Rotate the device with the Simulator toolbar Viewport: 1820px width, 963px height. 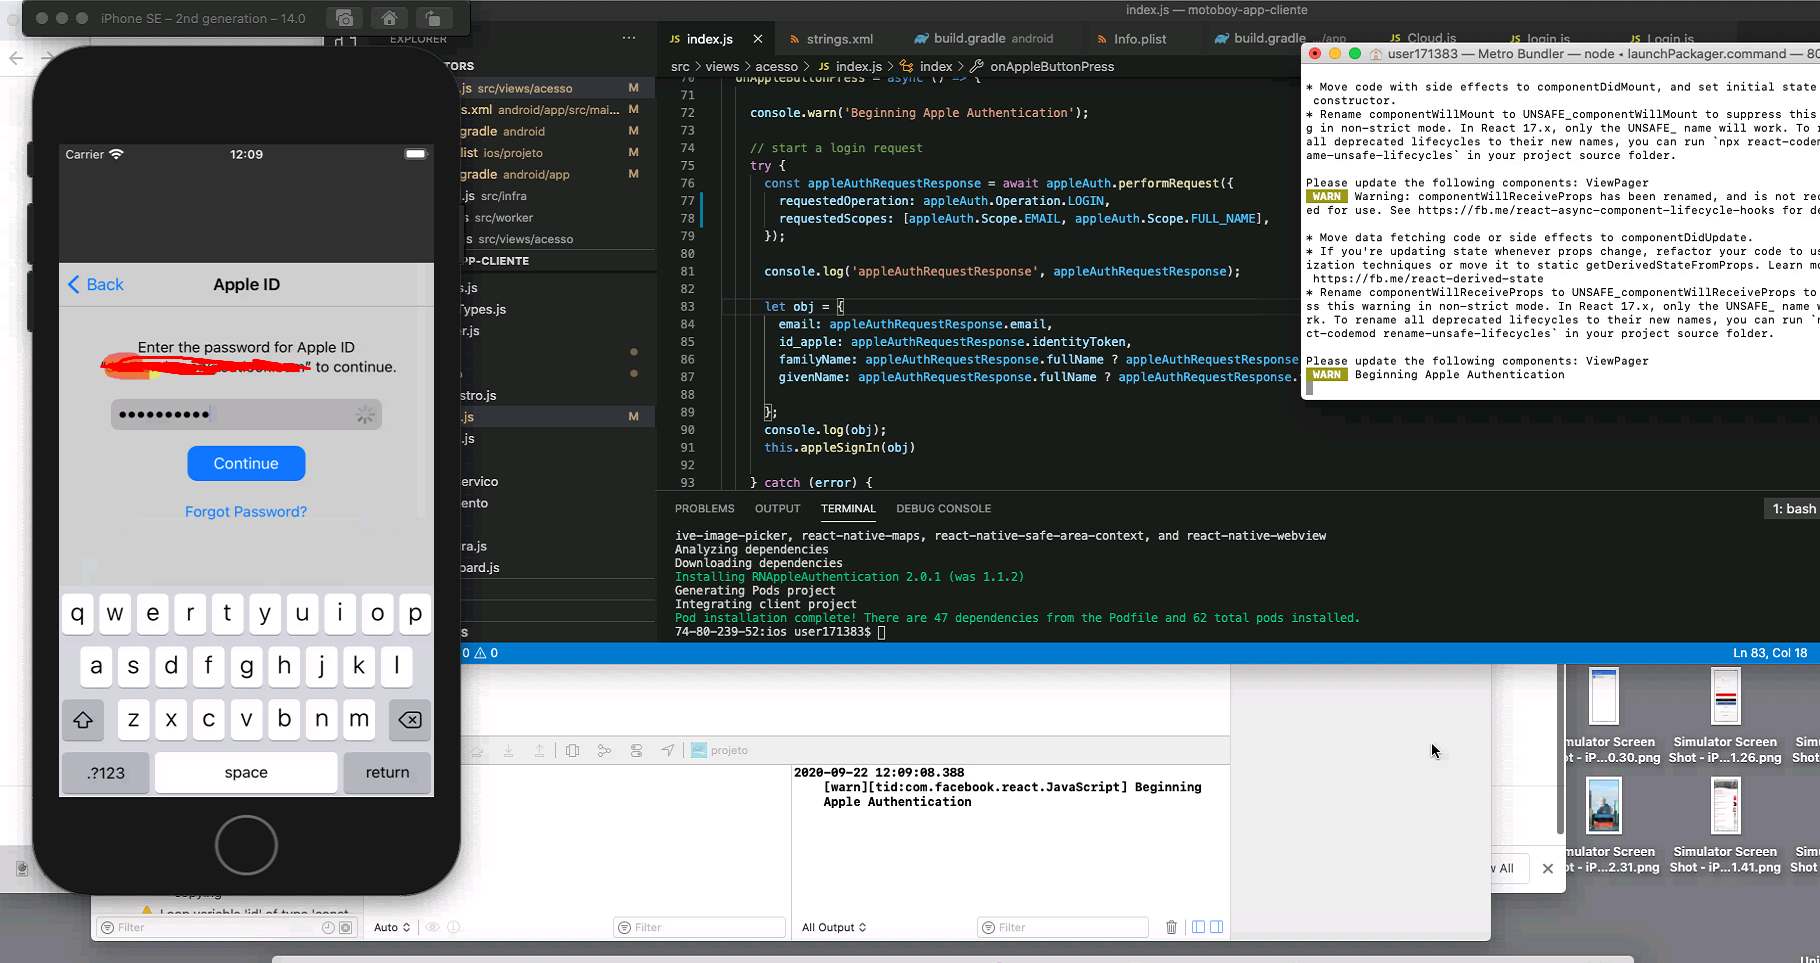pyautogui.click(x=433, y=18)
